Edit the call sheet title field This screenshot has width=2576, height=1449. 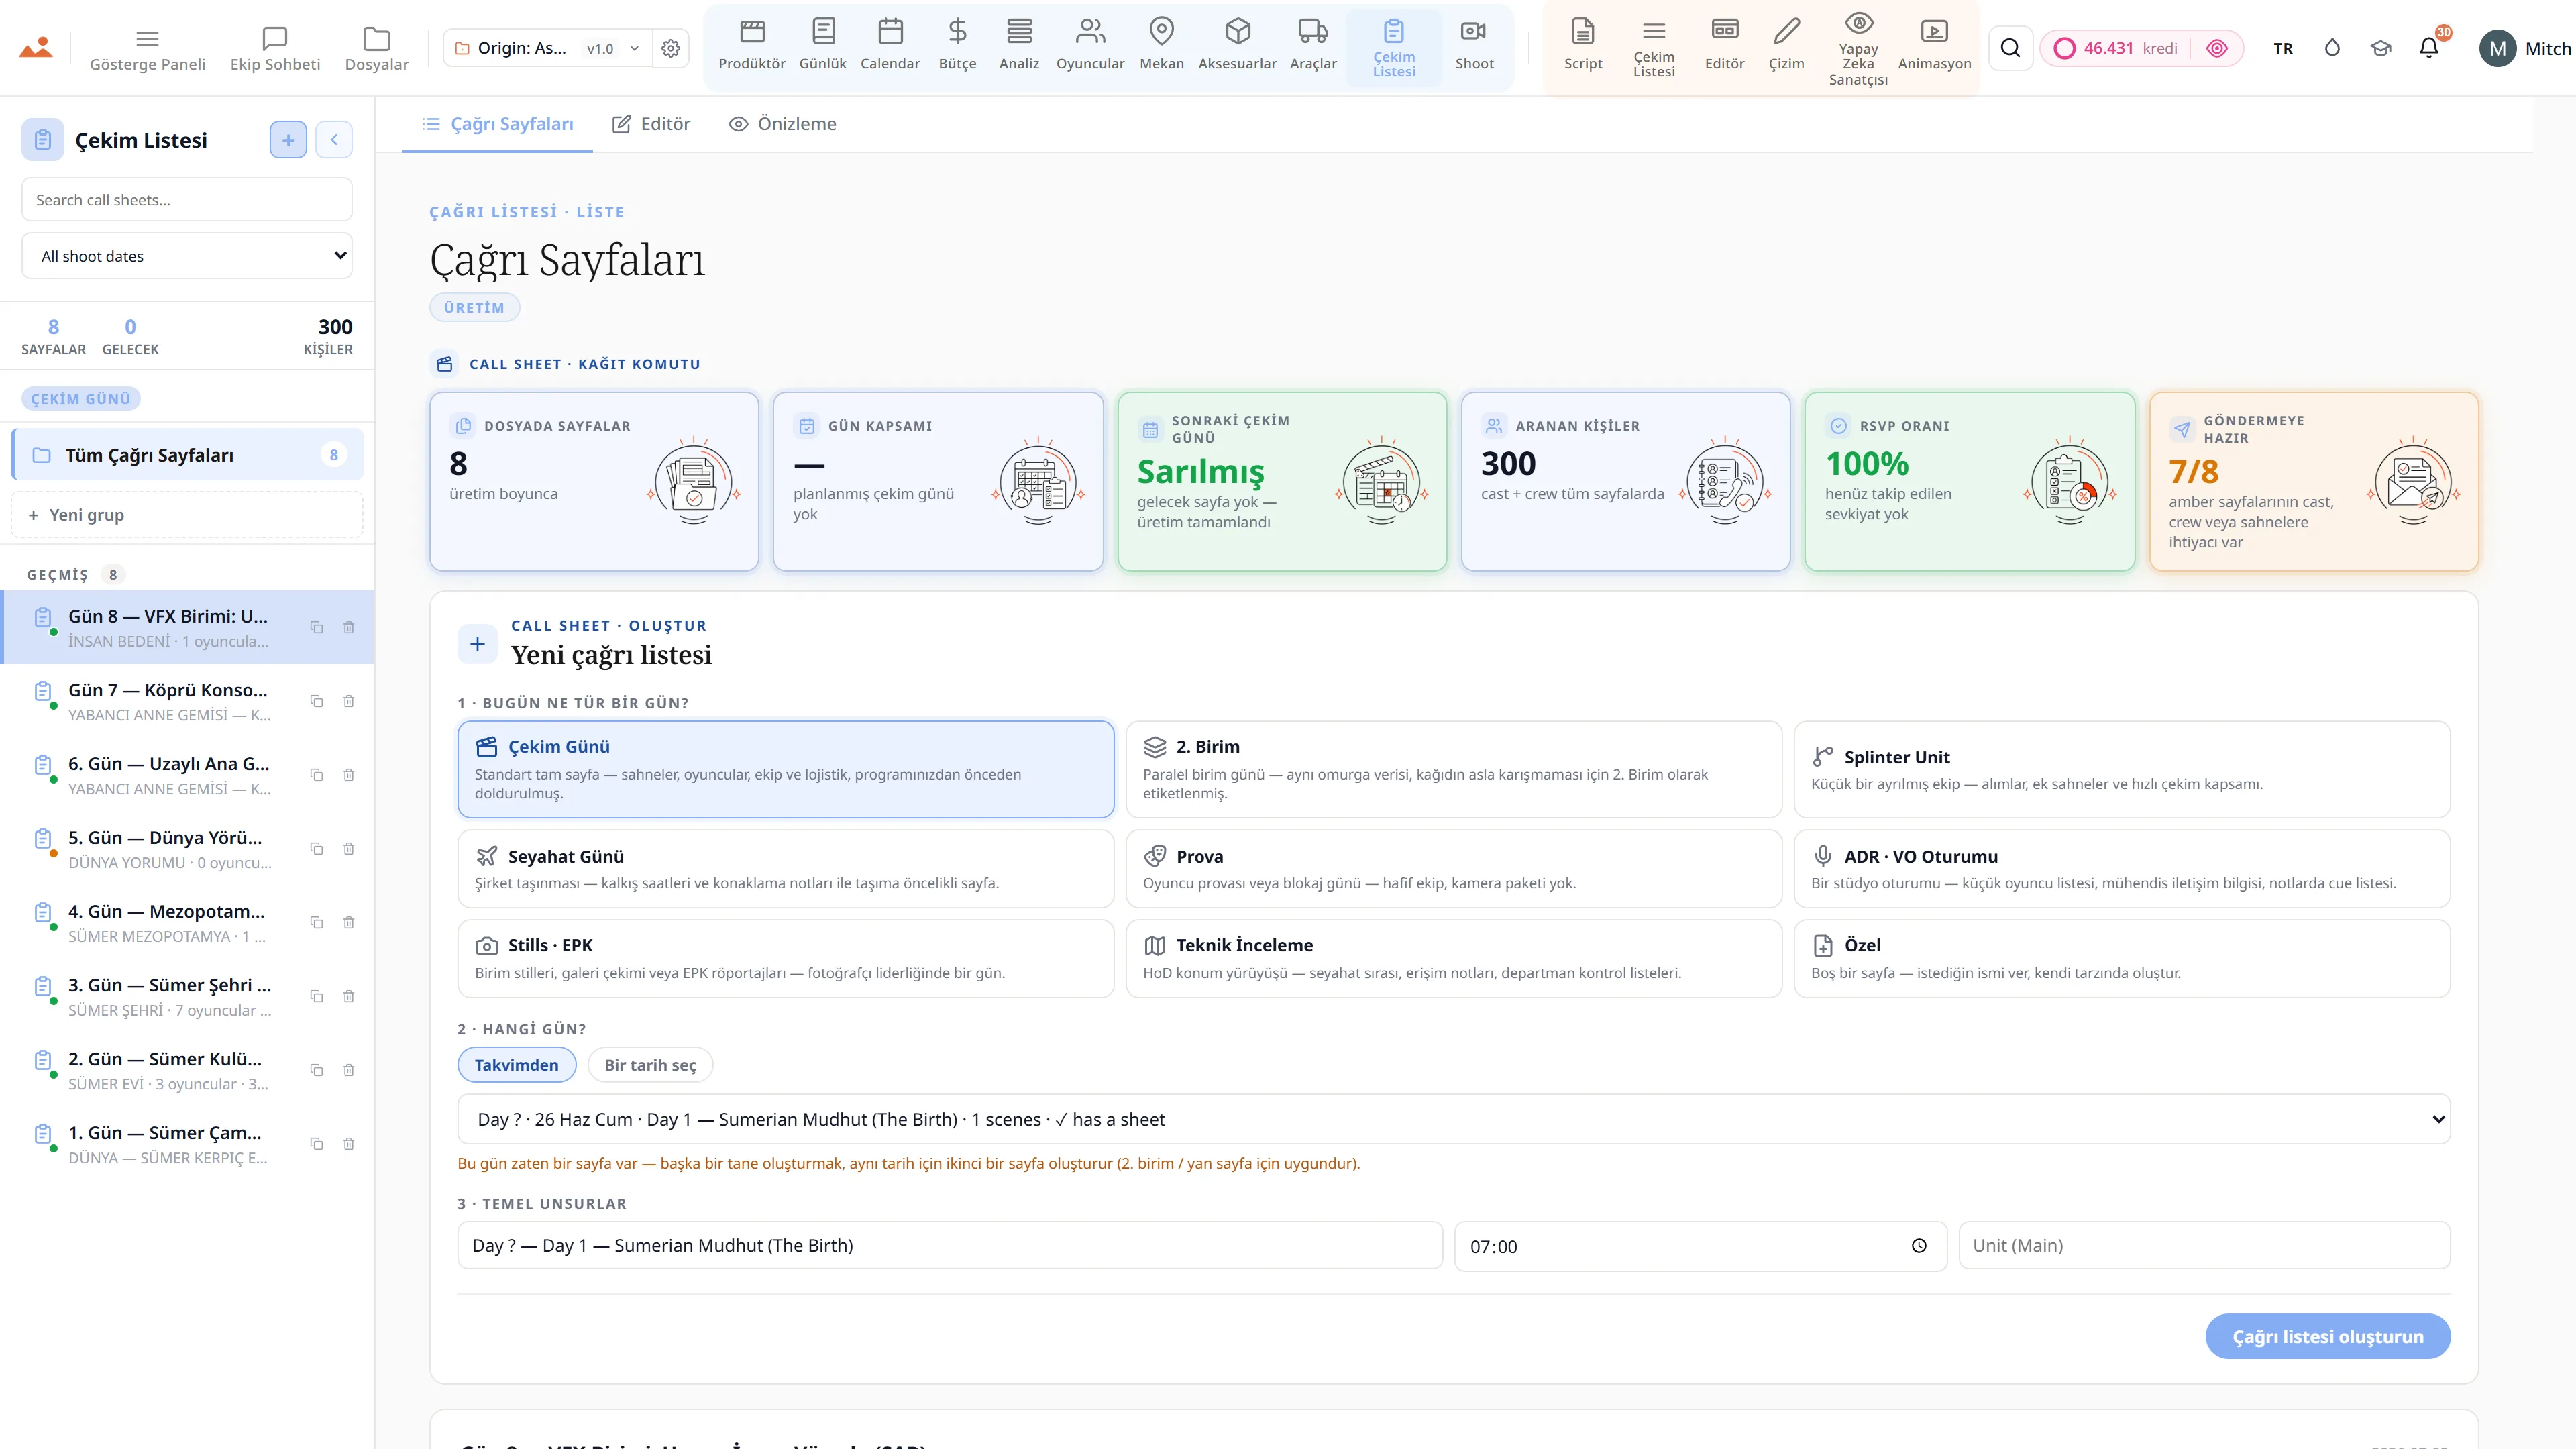[x=950, y=1246]
